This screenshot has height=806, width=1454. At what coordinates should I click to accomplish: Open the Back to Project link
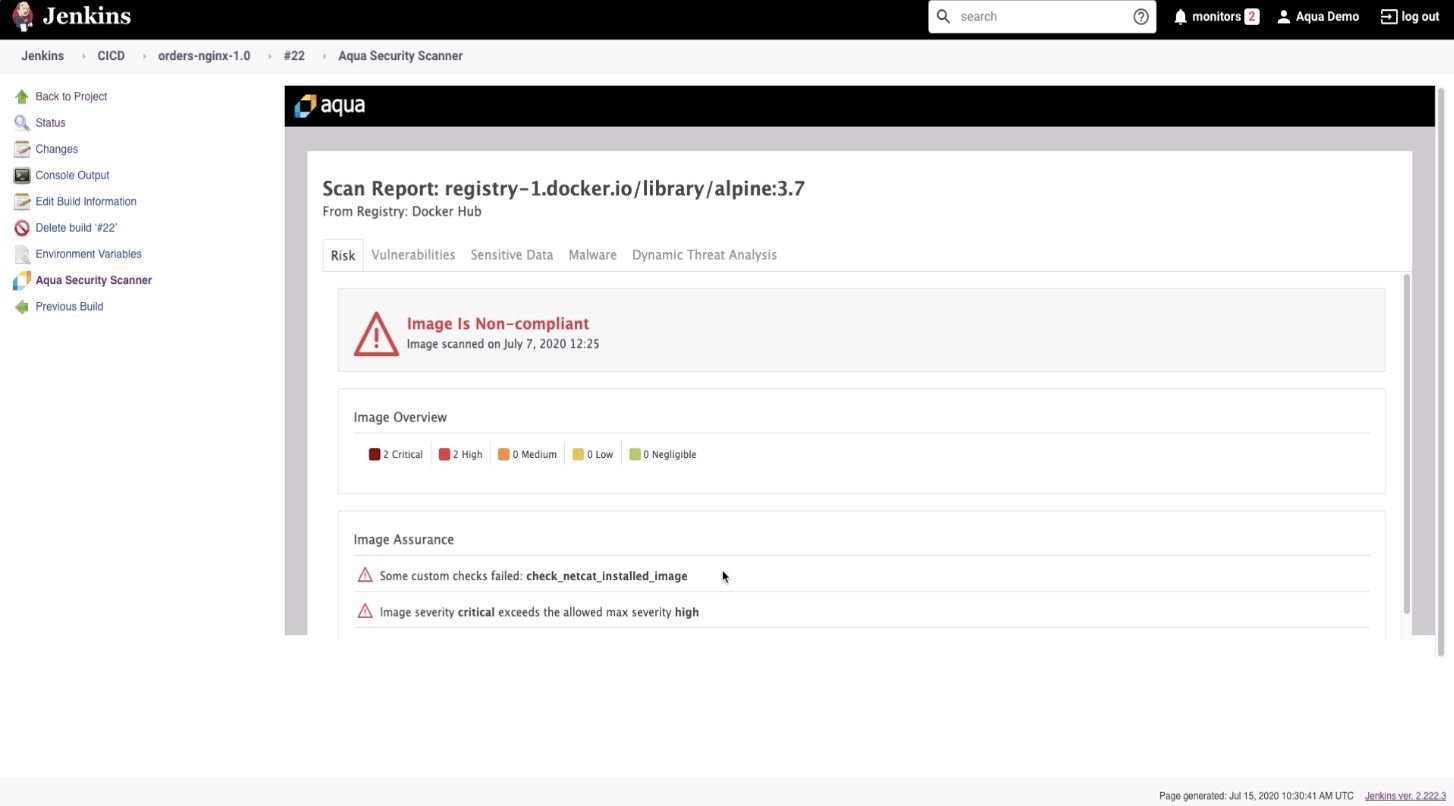(x=71, y=97)
